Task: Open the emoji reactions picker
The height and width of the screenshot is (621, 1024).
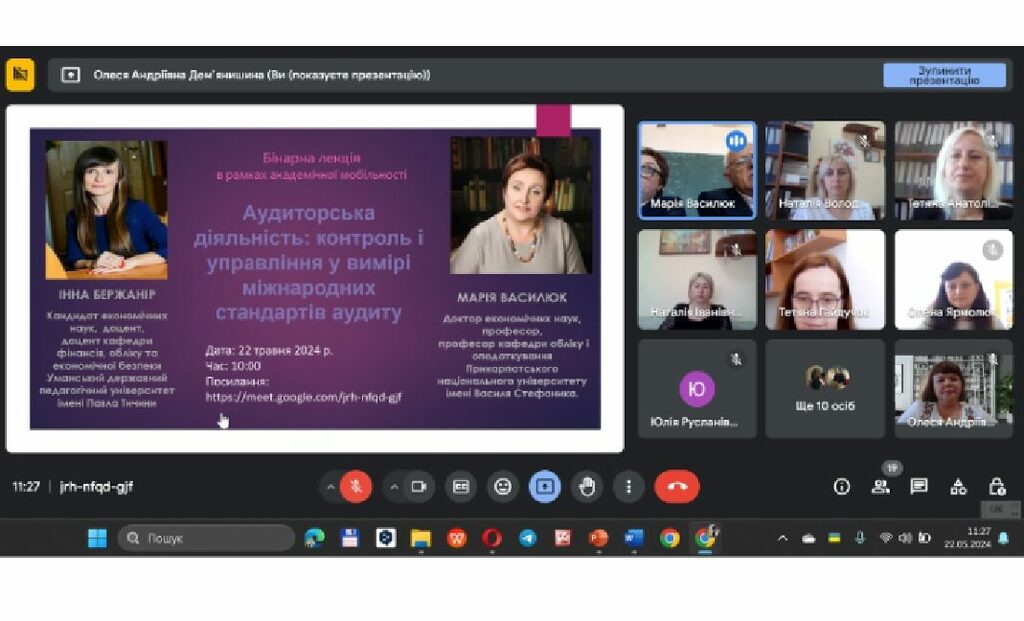Action: [x=503, y=487]
